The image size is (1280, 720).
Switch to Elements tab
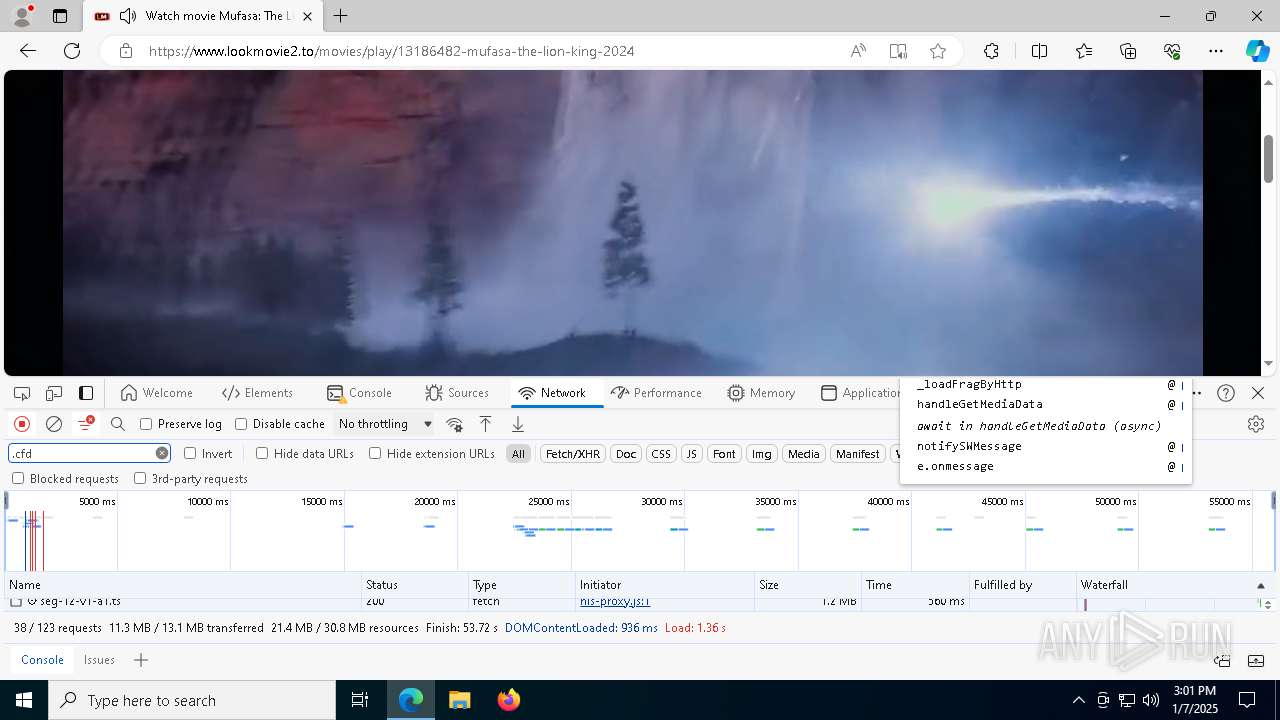258,393
